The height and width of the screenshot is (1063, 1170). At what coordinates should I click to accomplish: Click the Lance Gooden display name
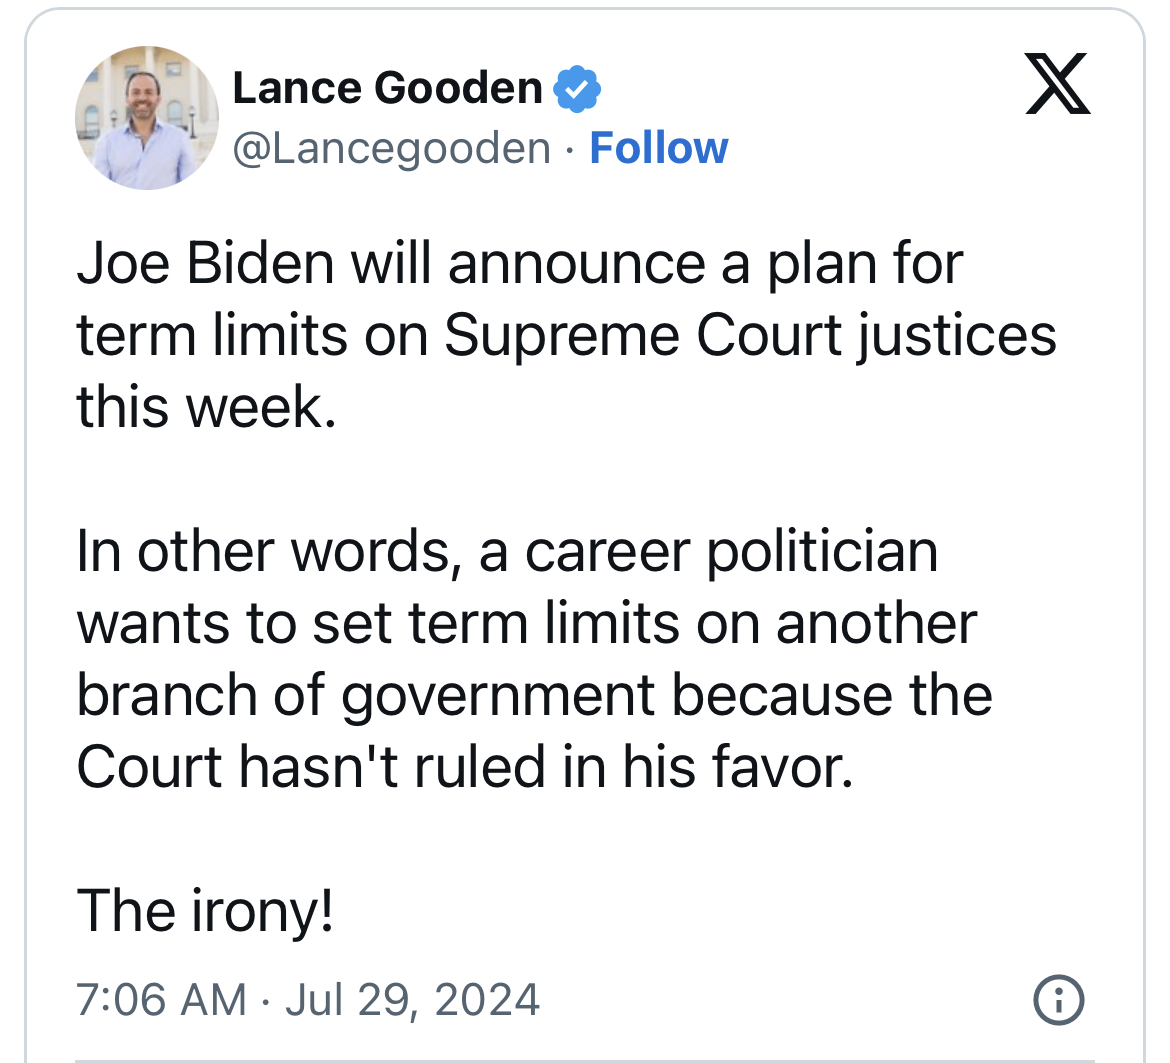pyautogui.click(x=387, y=89)
